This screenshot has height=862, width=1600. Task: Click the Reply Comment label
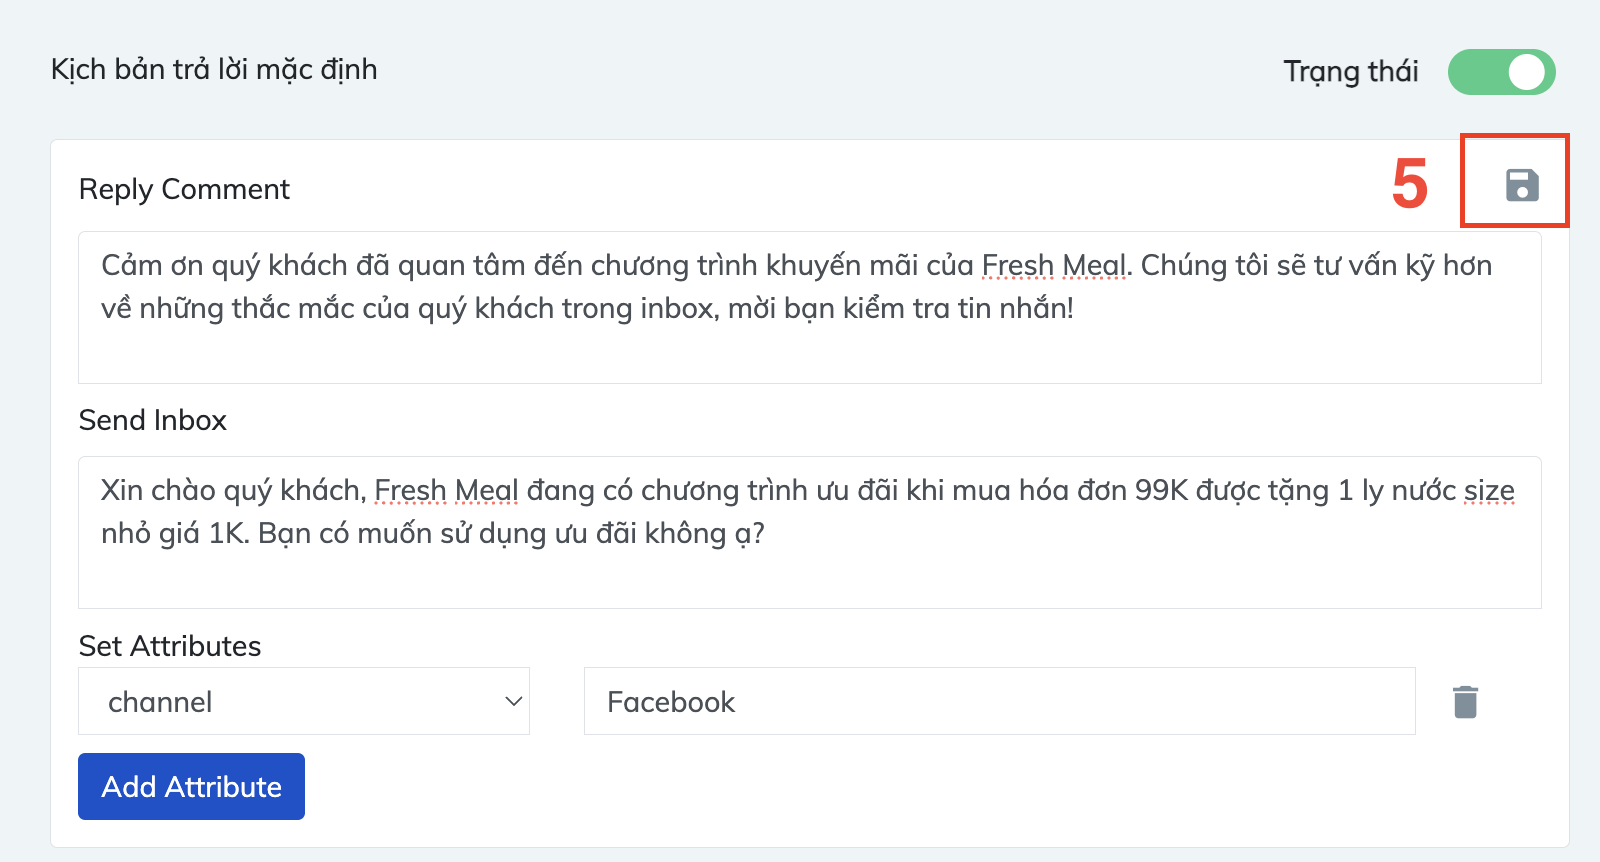tap(184, 189)
